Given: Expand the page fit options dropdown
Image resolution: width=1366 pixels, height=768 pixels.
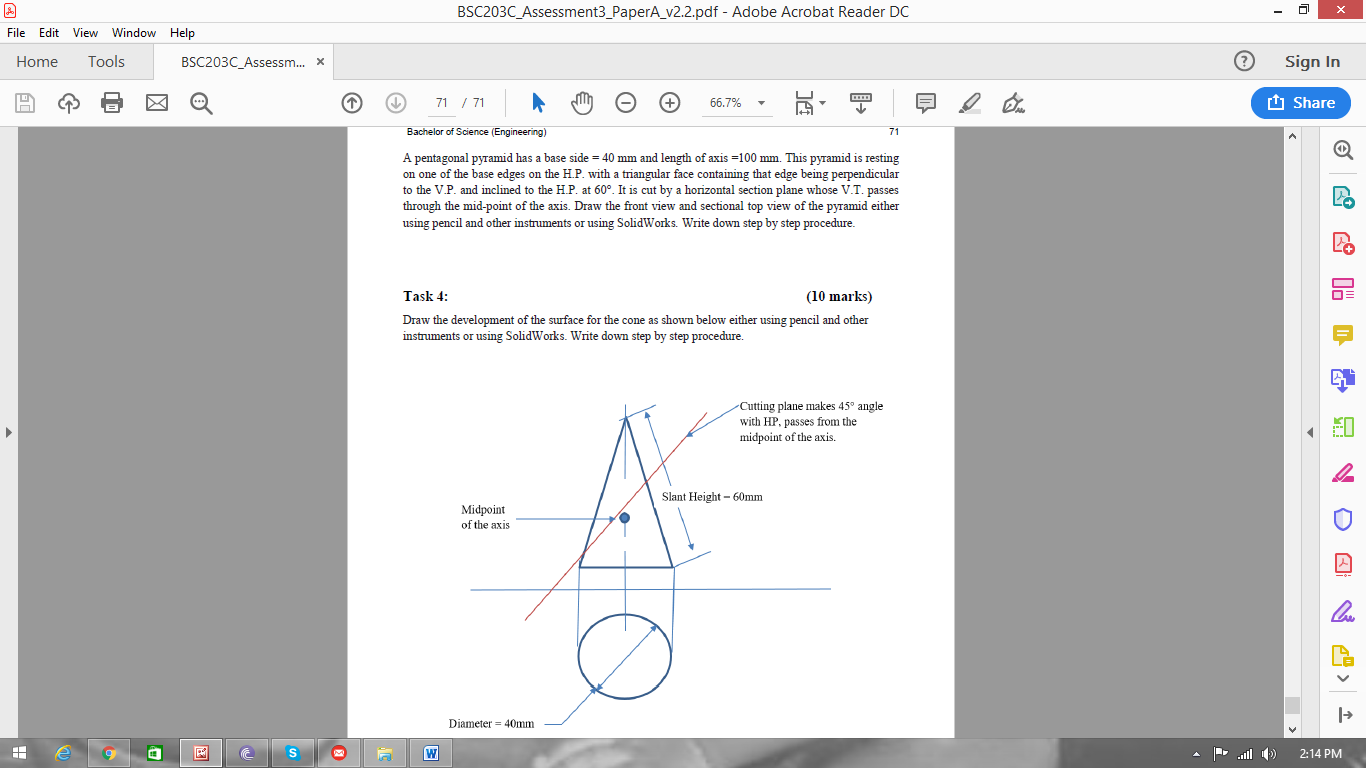Looking at the screenshot, I should point(822,102).
